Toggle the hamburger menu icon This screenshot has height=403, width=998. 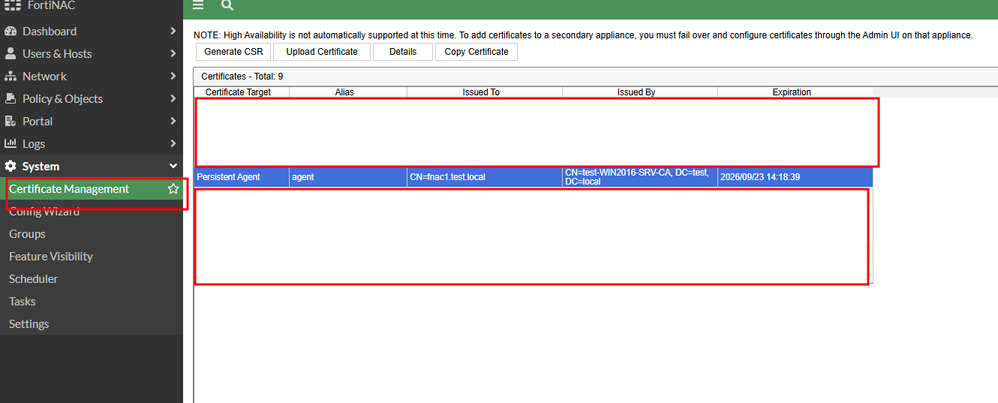[x=198, y=6]
